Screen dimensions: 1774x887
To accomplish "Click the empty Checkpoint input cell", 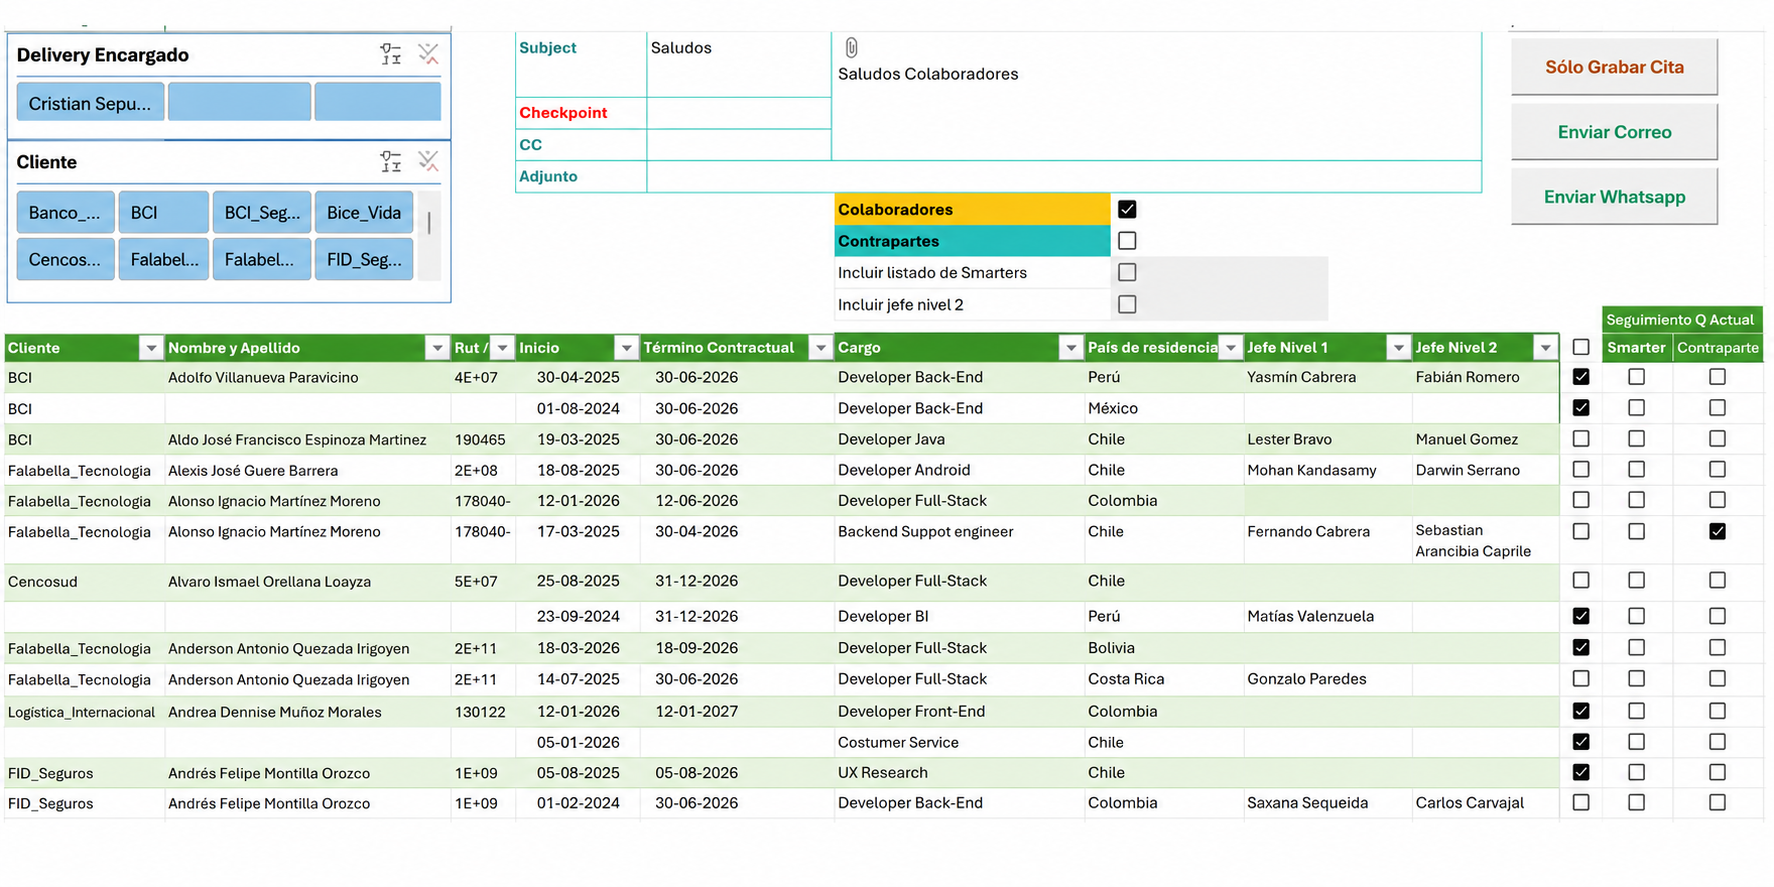I will [x=739, y=113].
